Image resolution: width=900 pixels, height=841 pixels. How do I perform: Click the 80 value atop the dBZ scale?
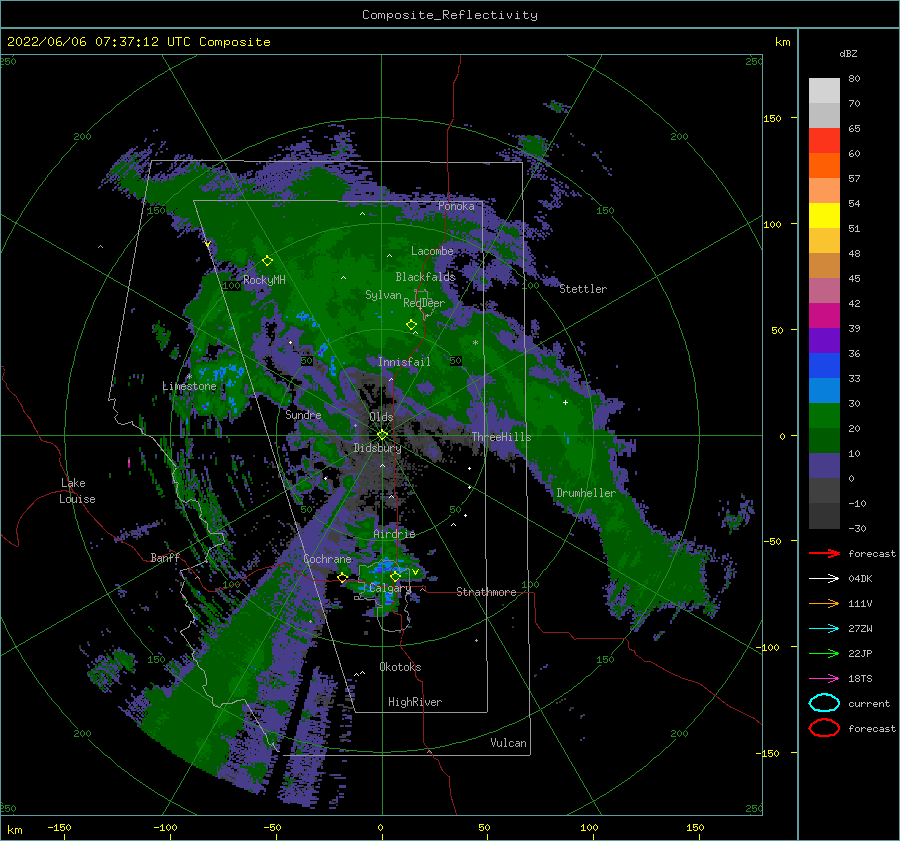(854, 79)
